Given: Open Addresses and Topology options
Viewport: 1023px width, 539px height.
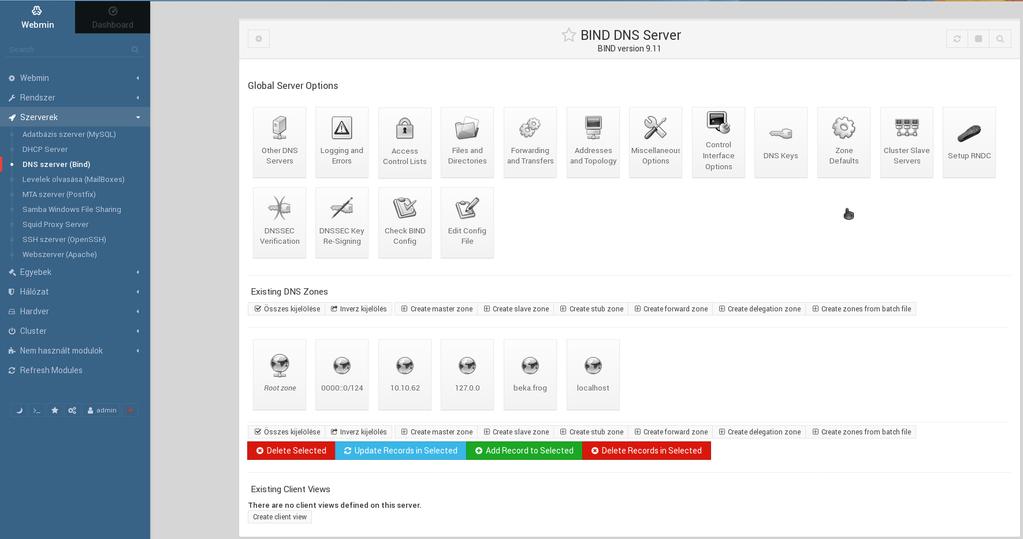Looking at the screenshot, I should [x=593, y=142].
